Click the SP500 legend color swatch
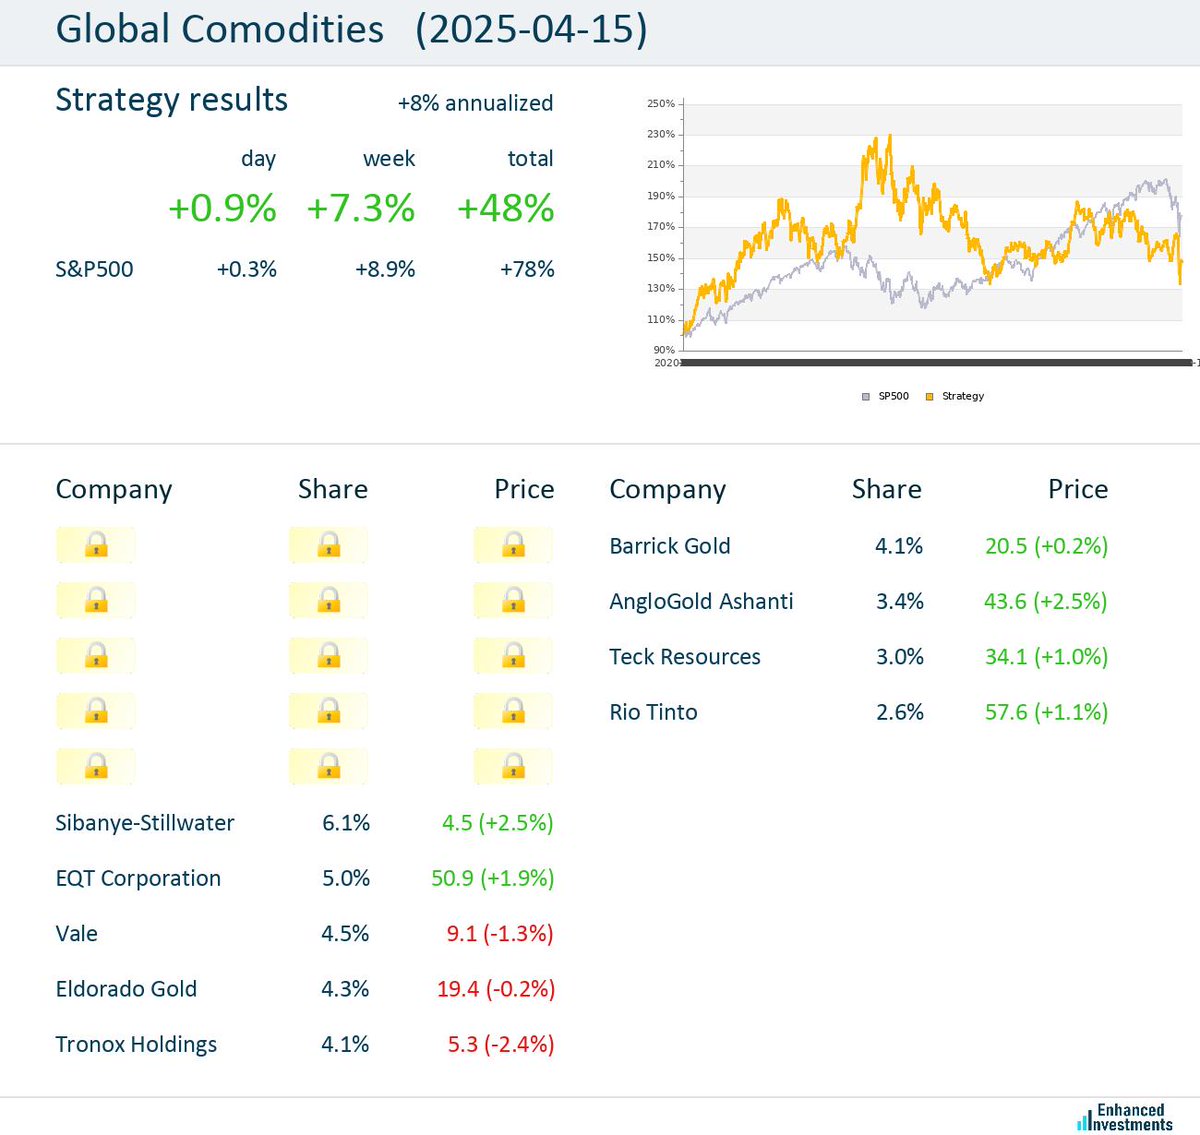 [x=866, y=397]
